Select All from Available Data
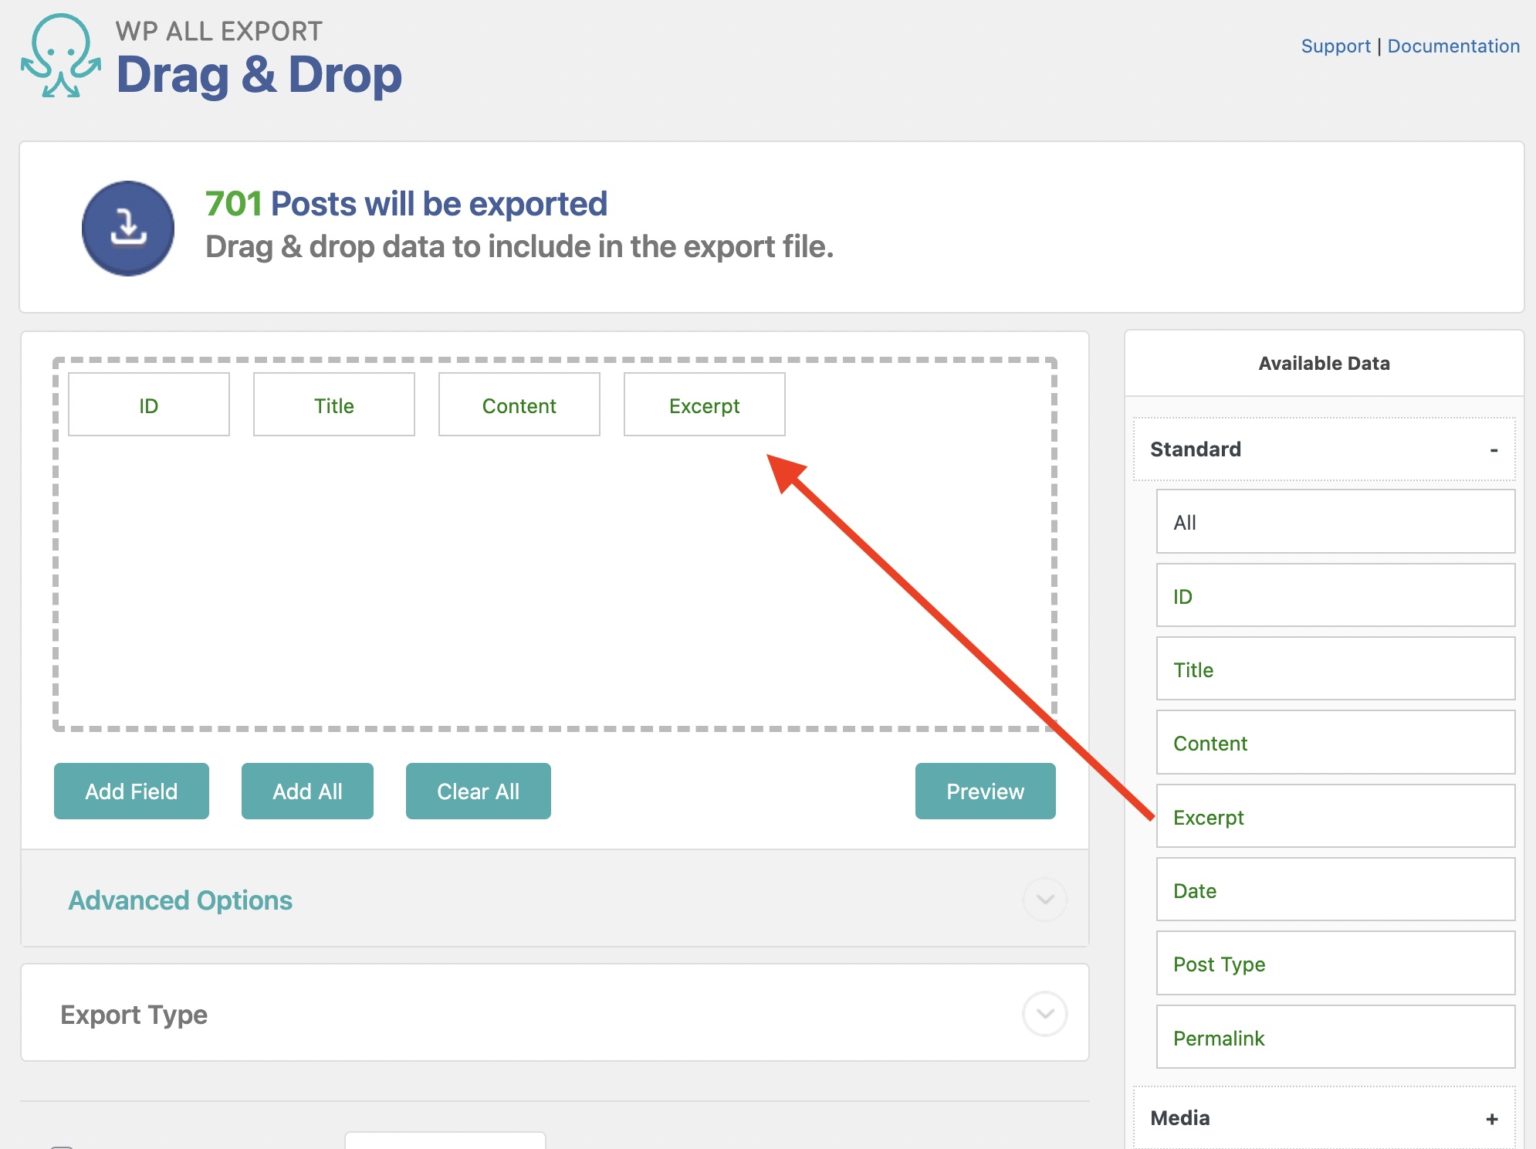Viewport: 1536px width, 1149px height. click(x=1335, y=521)
